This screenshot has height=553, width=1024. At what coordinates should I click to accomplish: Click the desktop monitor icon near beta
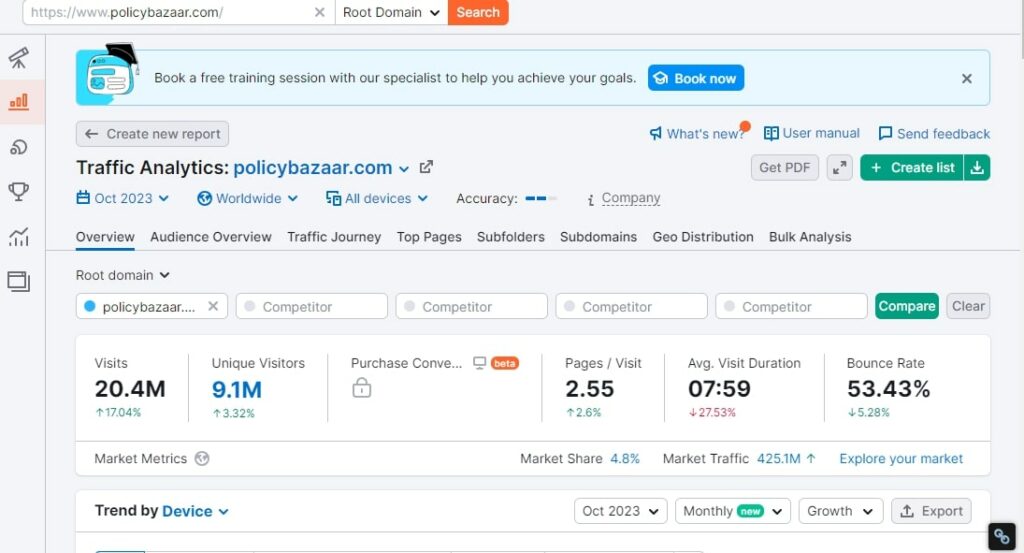point(479,363)
